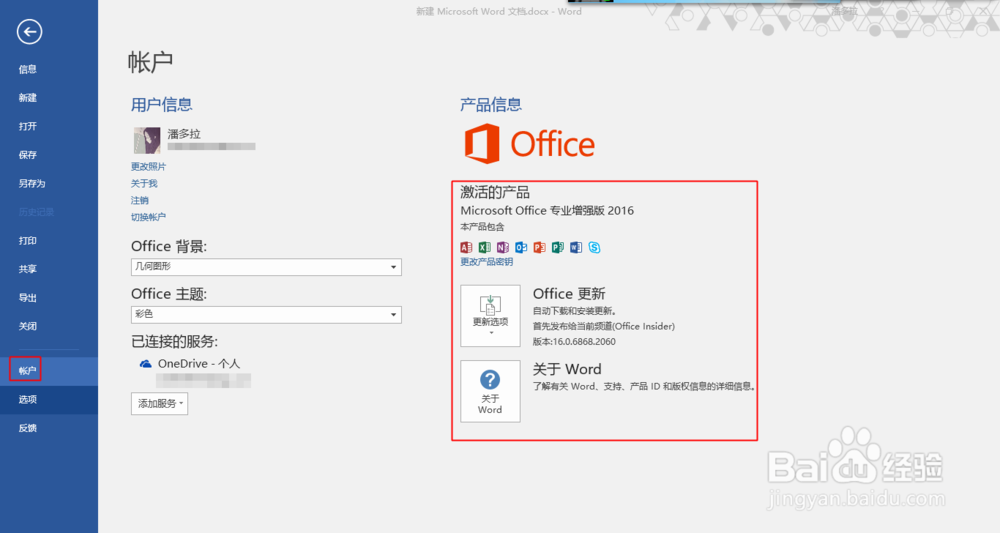Click the 更改照片 link

point(149,166)
